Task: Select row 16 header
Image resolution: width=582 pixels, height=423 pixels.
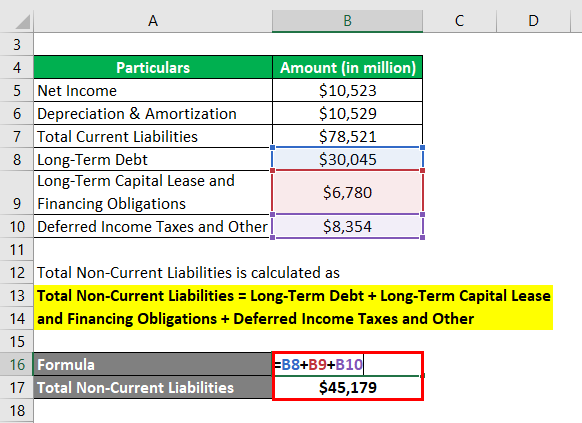Action: click(17, 364)
